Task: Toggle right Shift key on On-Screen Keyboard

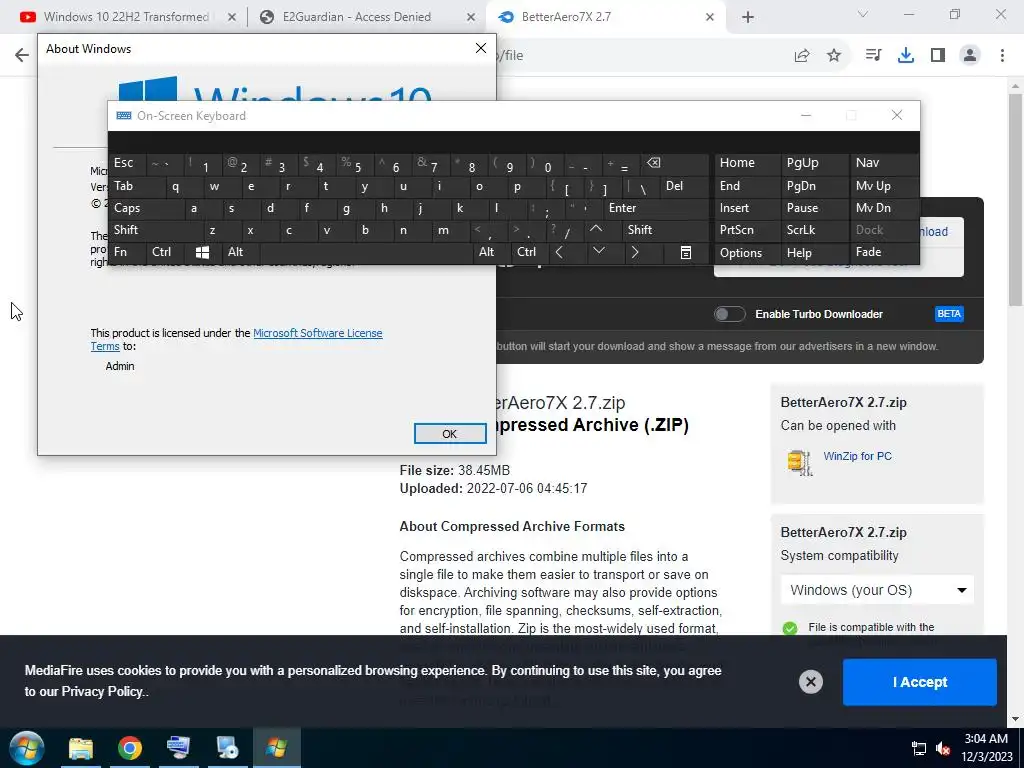Action: click(665, 230)
